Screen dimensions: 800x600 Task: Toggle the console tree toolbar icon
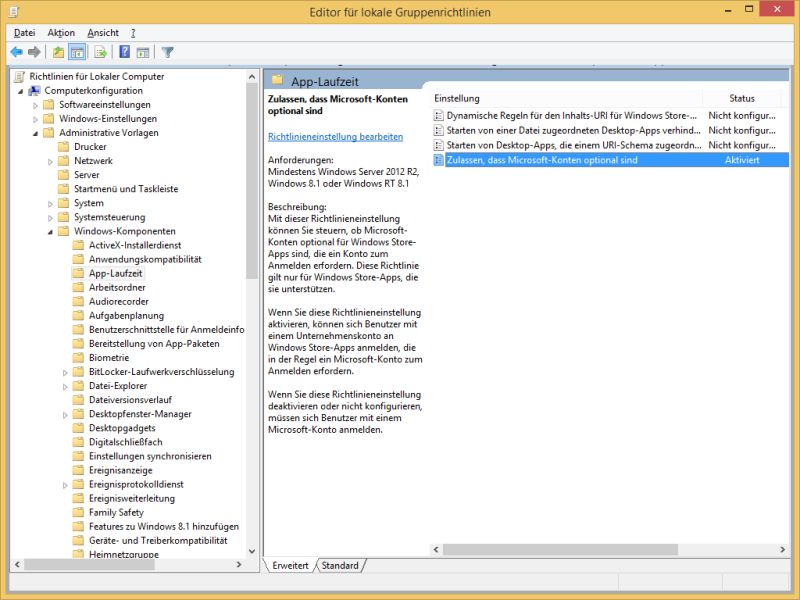click(x=77, y=52)
